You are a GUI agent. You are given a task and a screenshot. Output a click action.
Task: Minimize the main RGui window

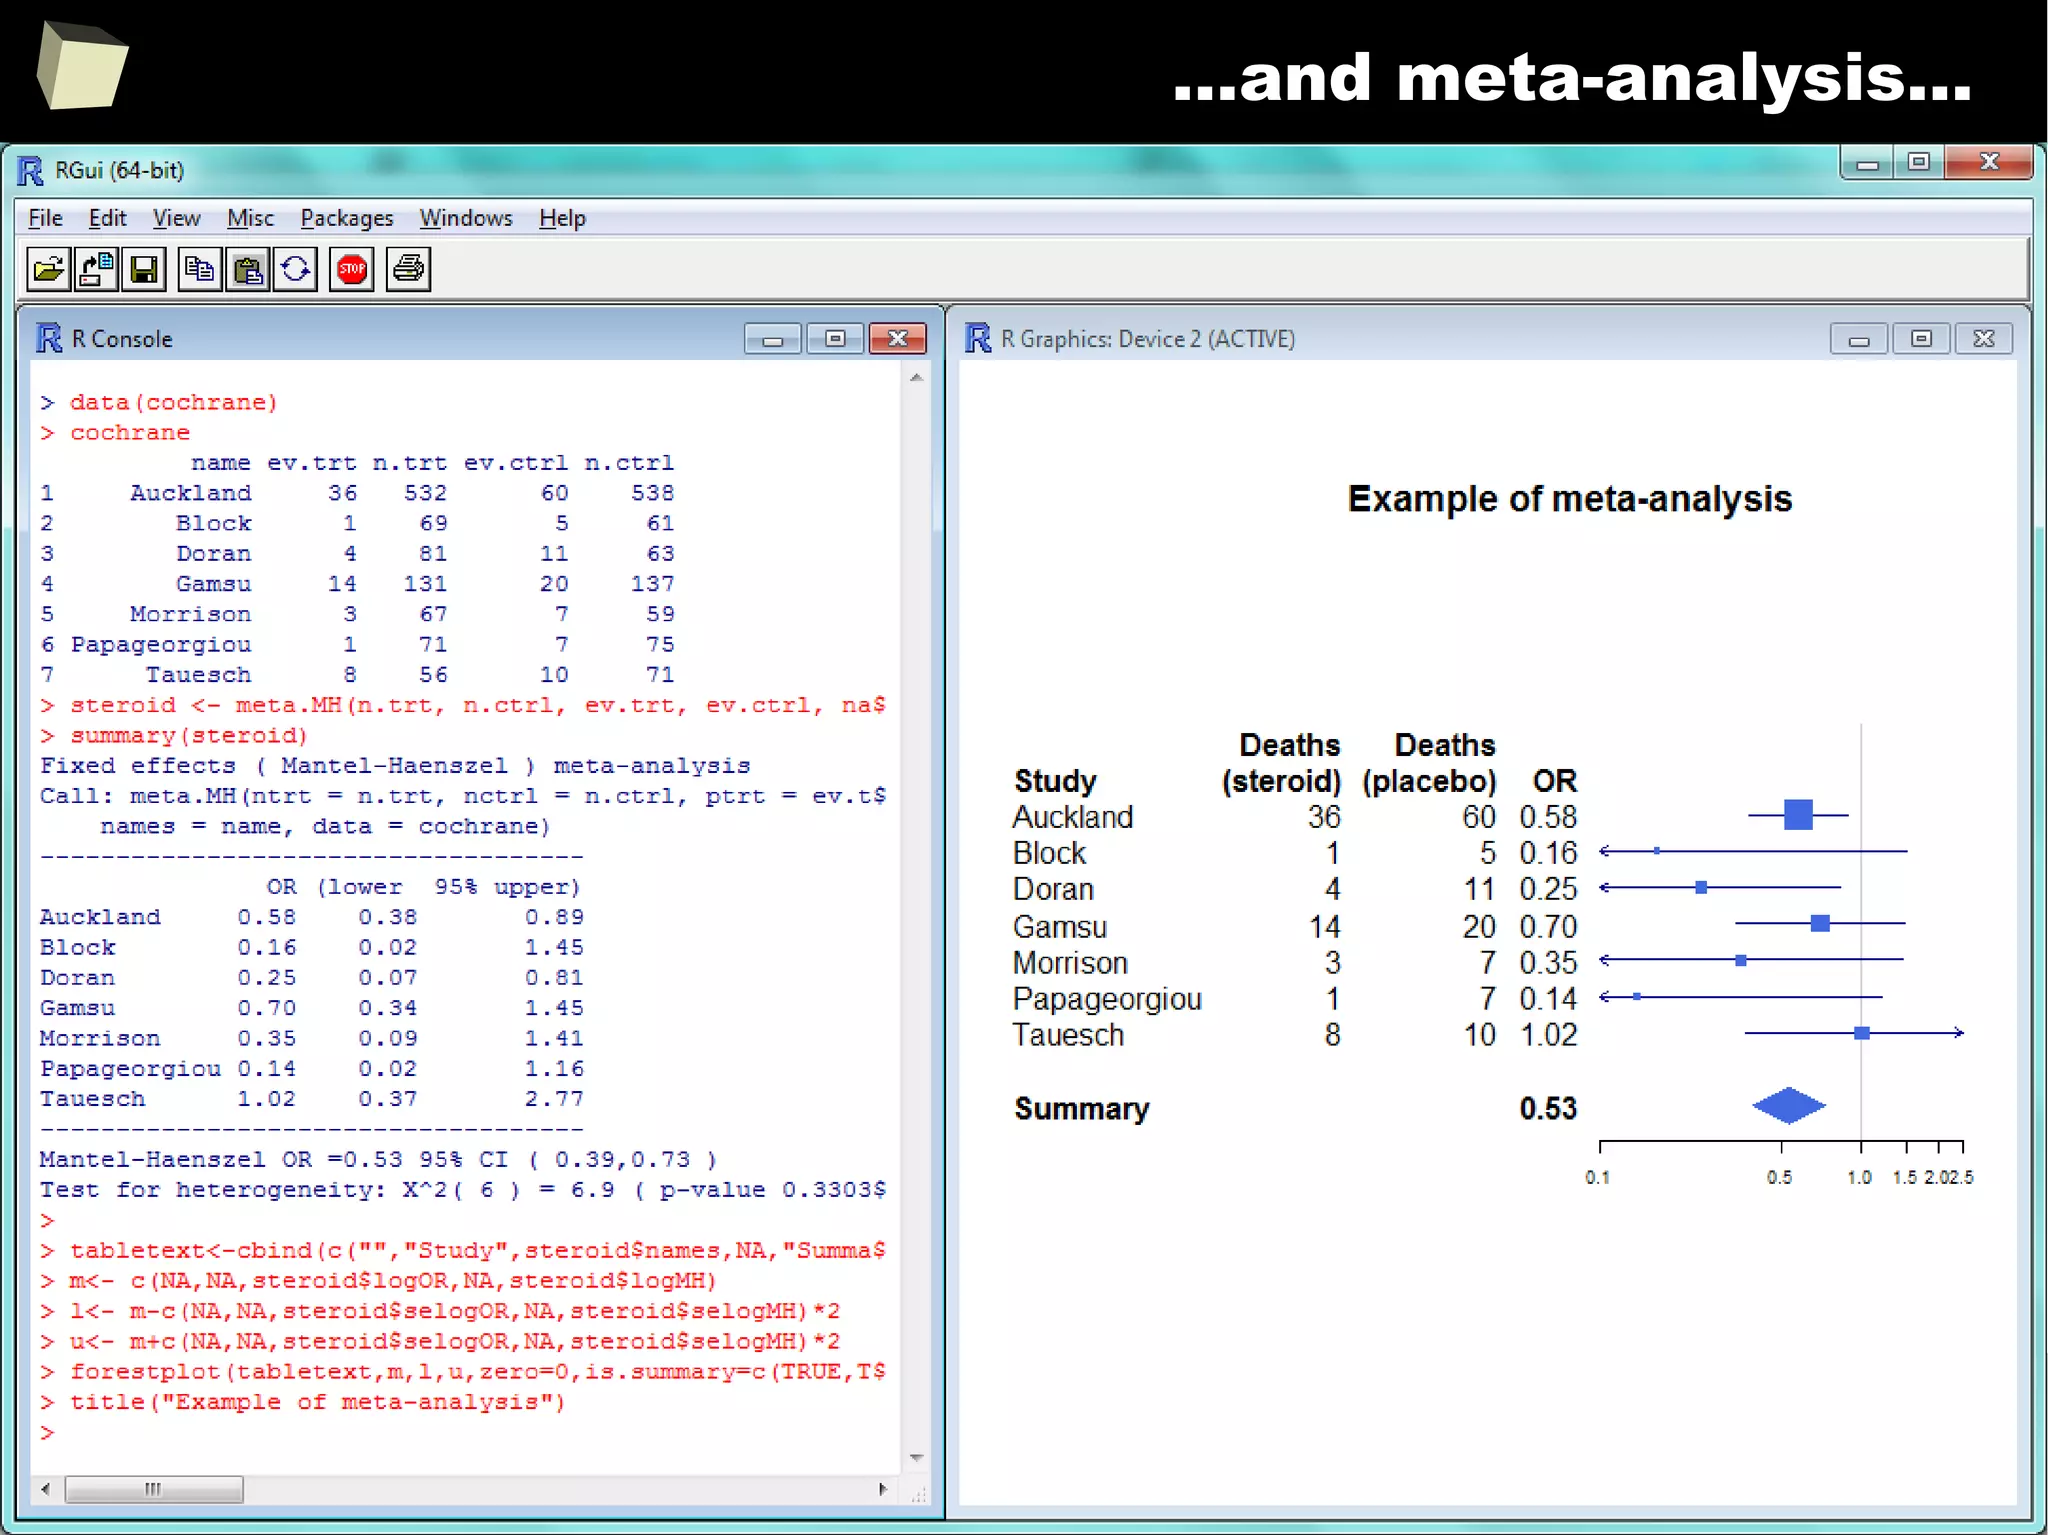pyautogui.click(x=1868, y=163)
